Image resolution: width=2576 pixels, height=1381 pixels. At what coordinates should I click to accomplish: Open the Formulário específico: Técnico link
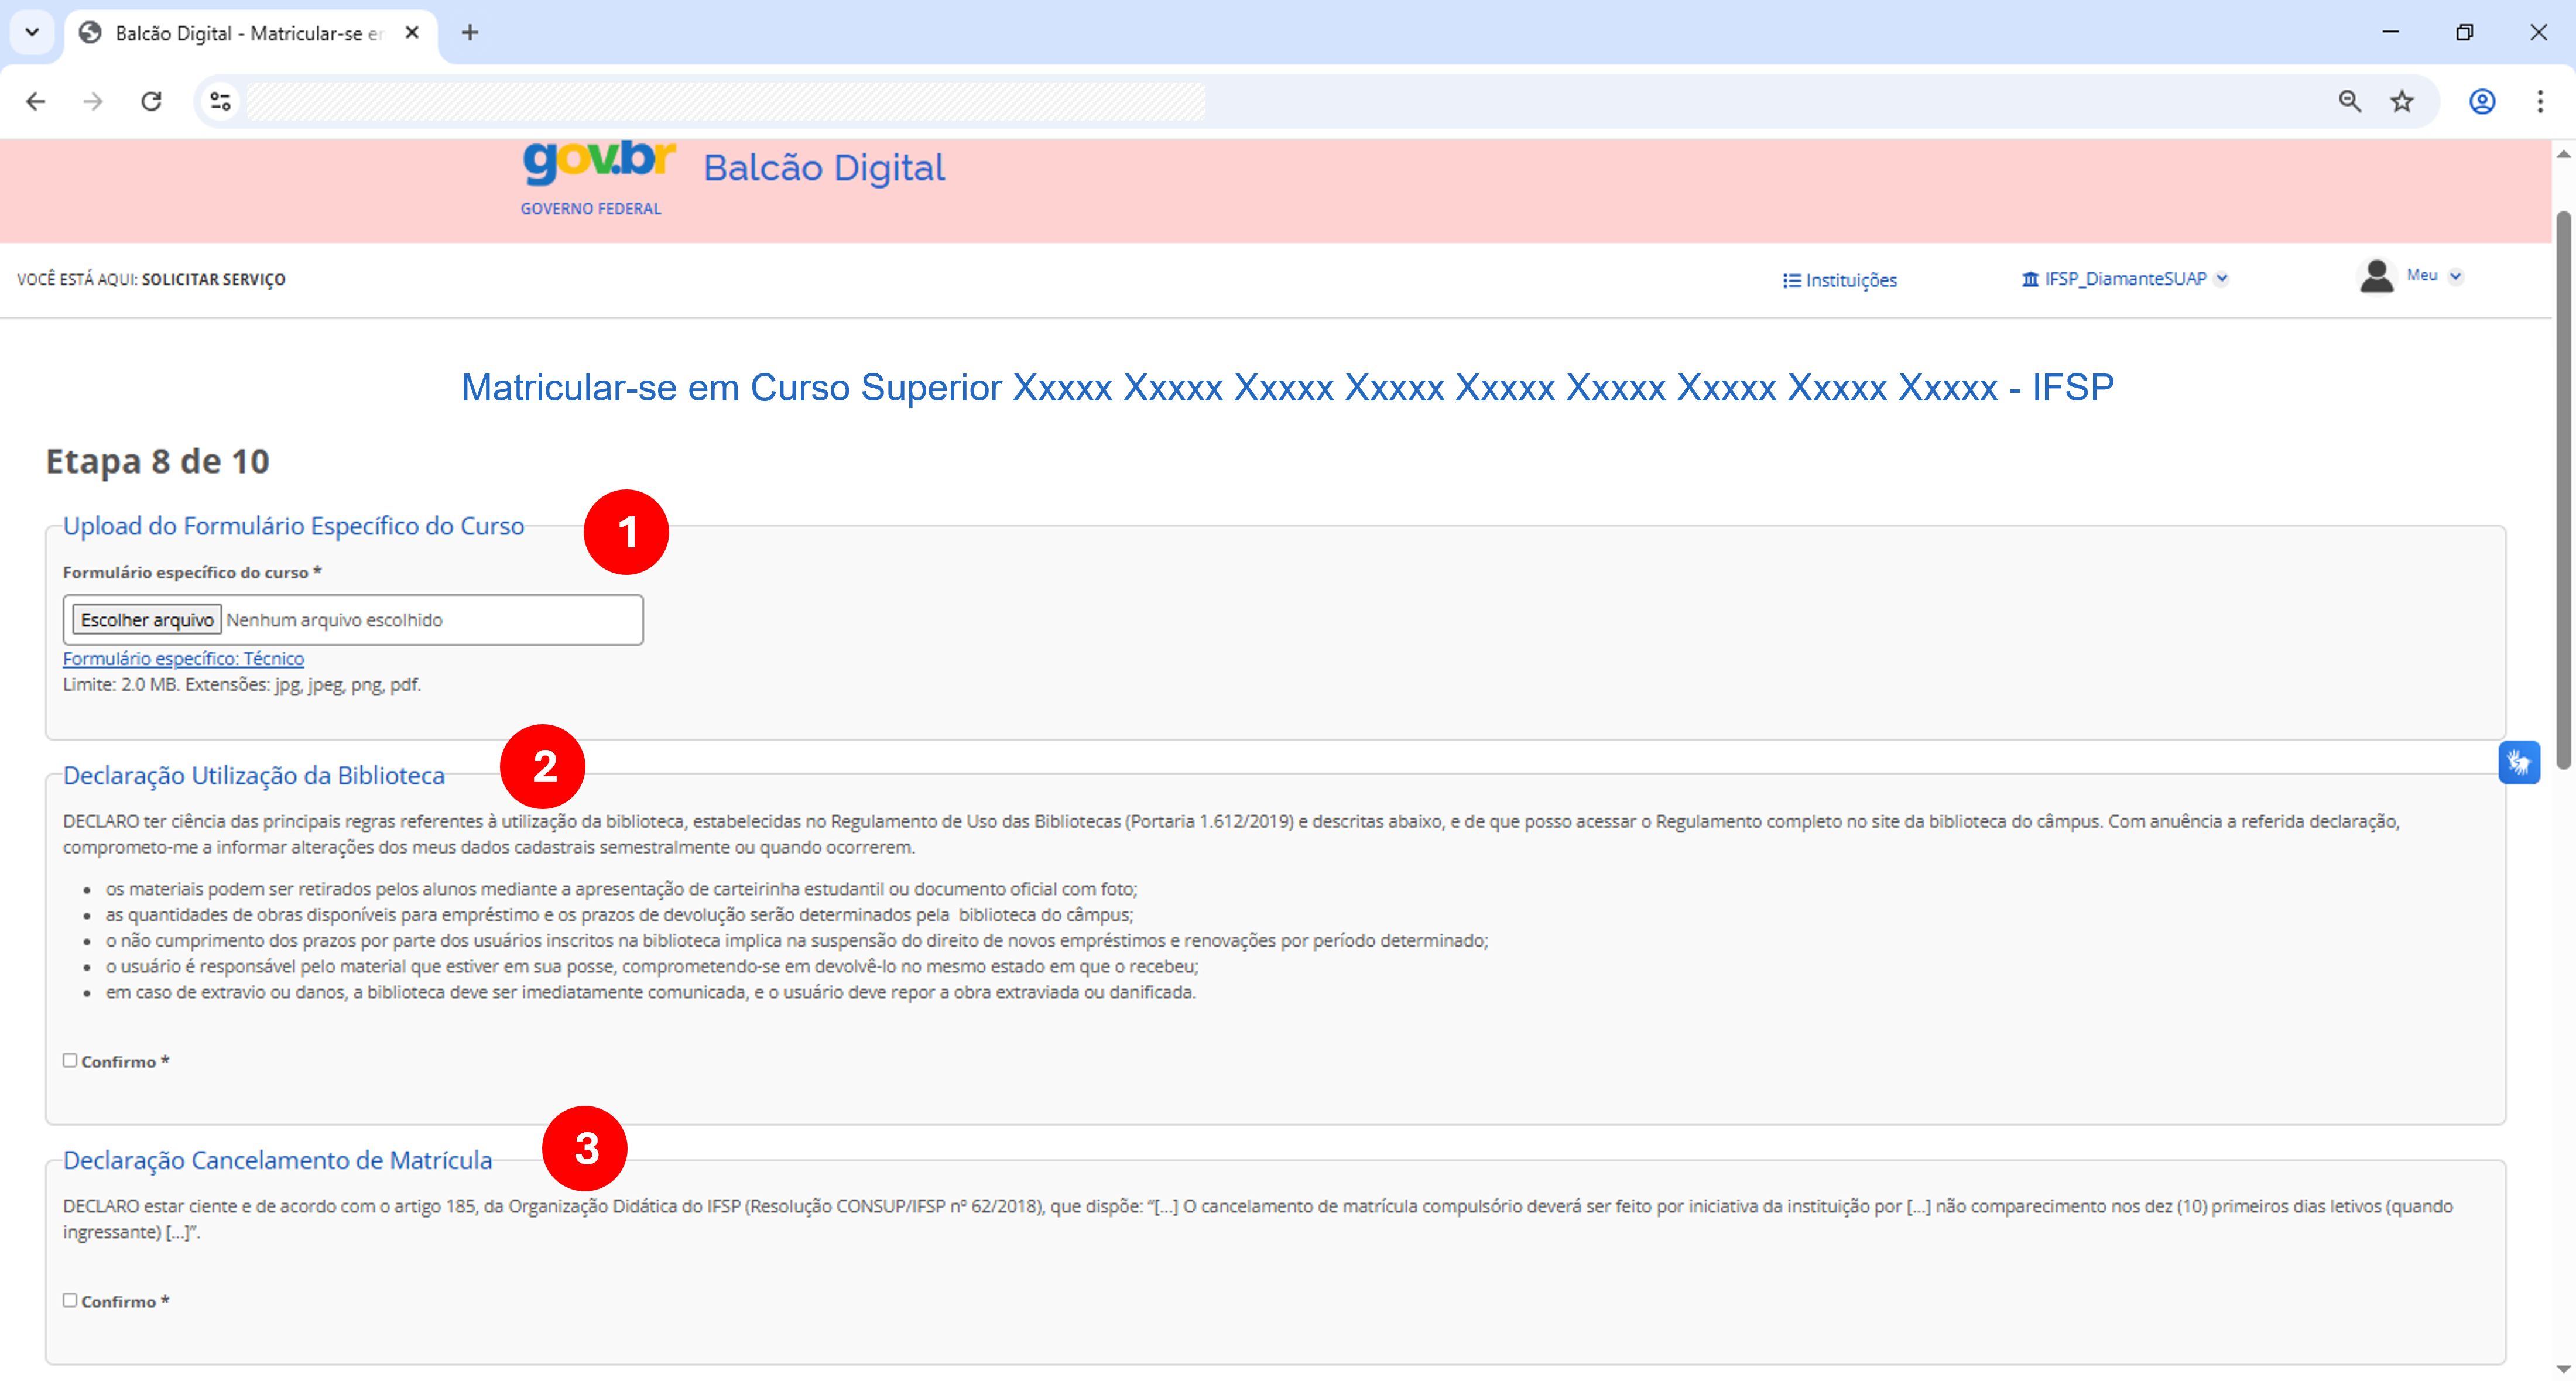click(x=183, y=659)
